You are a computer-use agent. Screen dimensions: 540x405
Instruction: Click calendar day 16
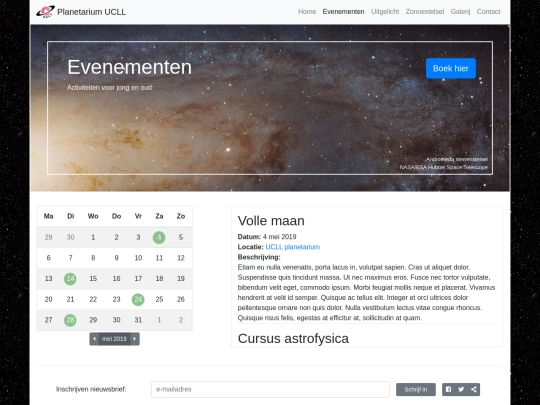click(x=116, y=279)
